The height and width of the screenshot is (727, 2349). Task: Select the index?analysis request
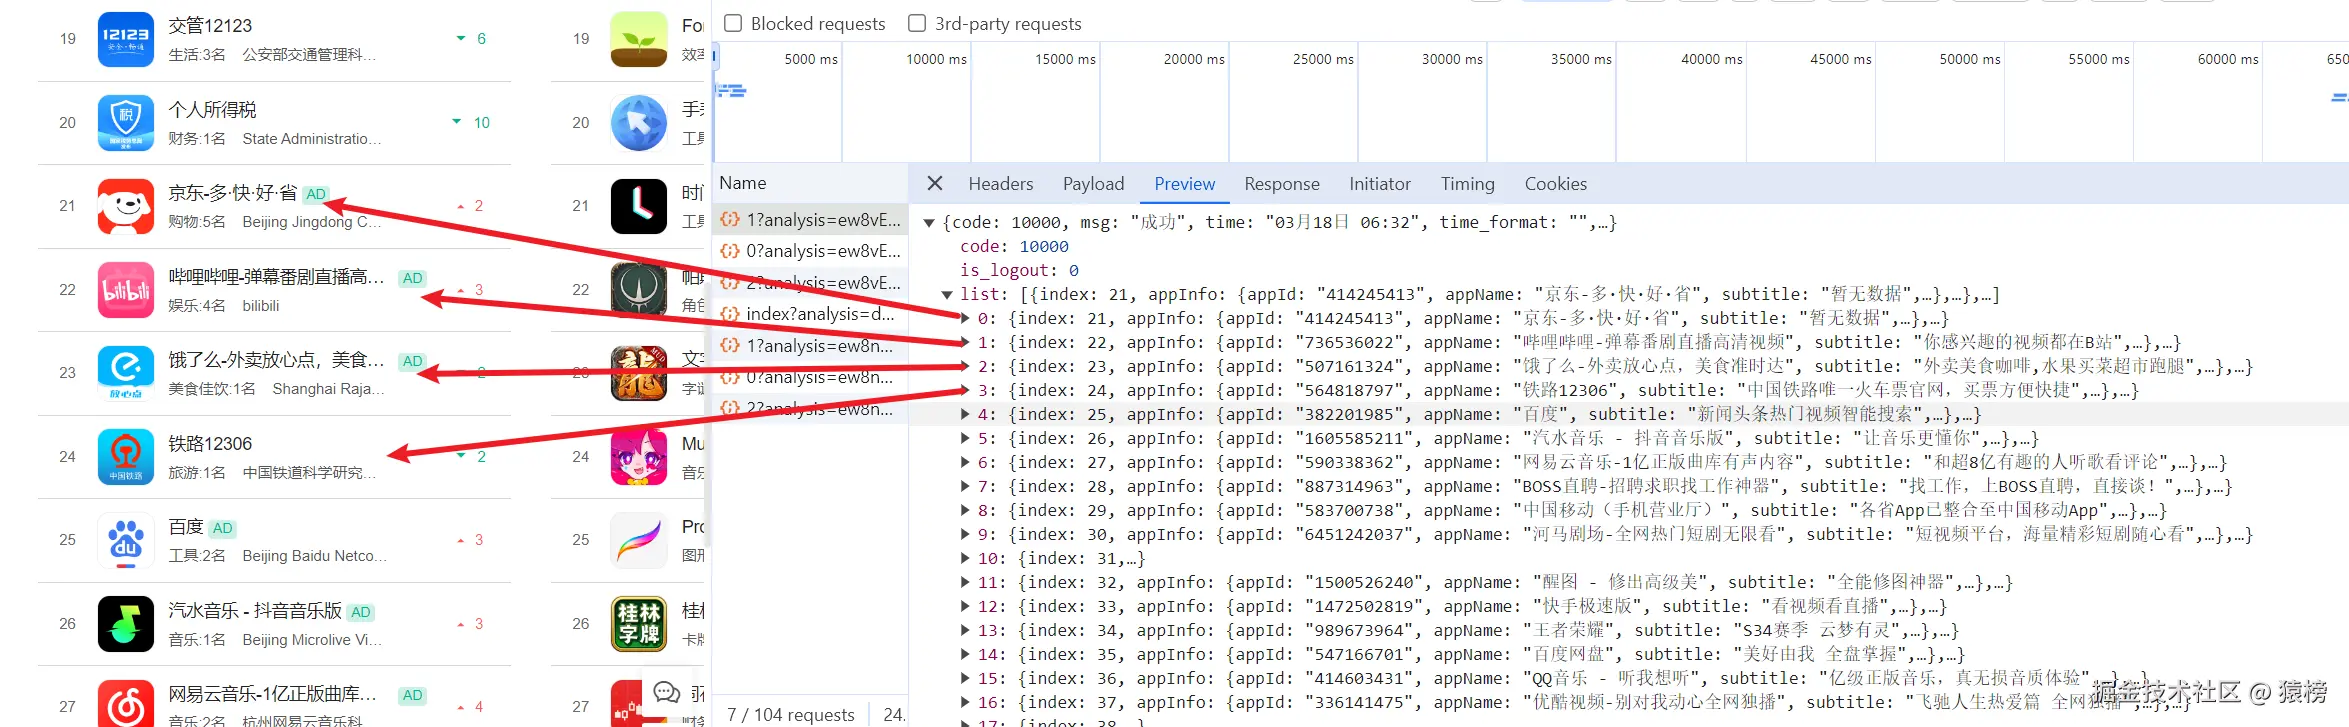coord(810,314)
